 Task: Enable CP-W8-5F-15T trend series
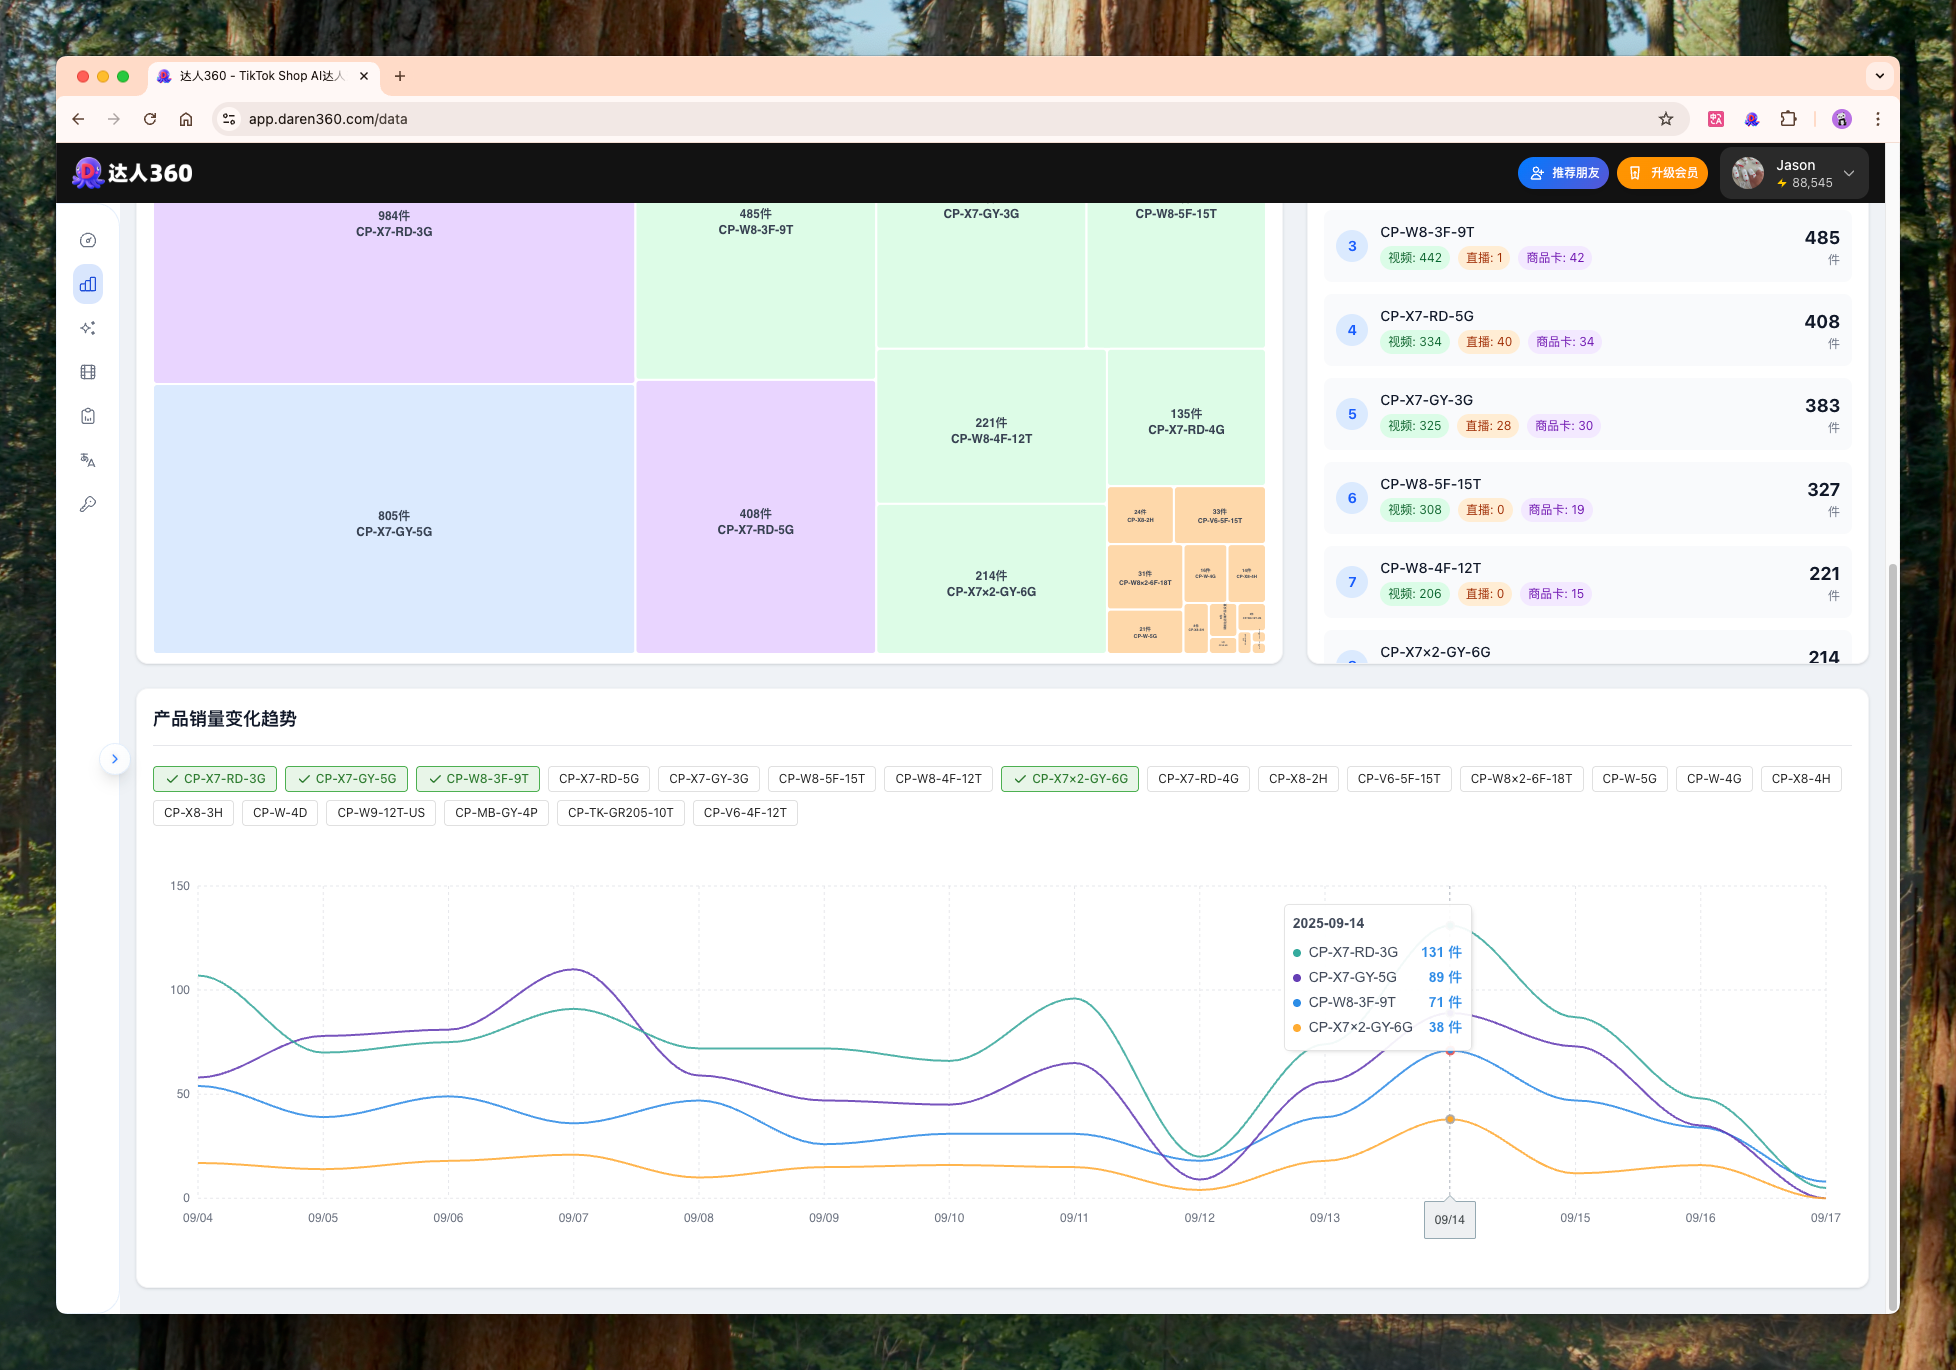click(821, 779)
